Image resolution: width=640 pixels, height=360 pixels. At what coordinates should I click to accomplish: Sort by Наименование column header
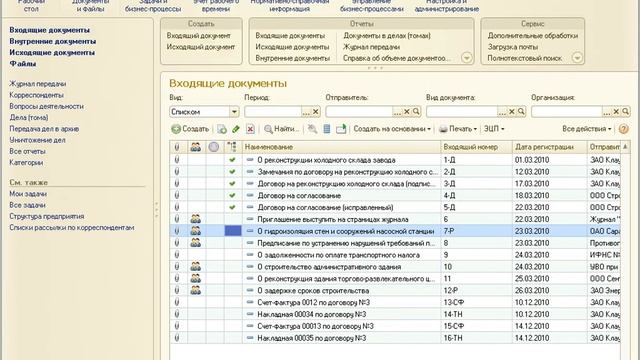point(342,147)
